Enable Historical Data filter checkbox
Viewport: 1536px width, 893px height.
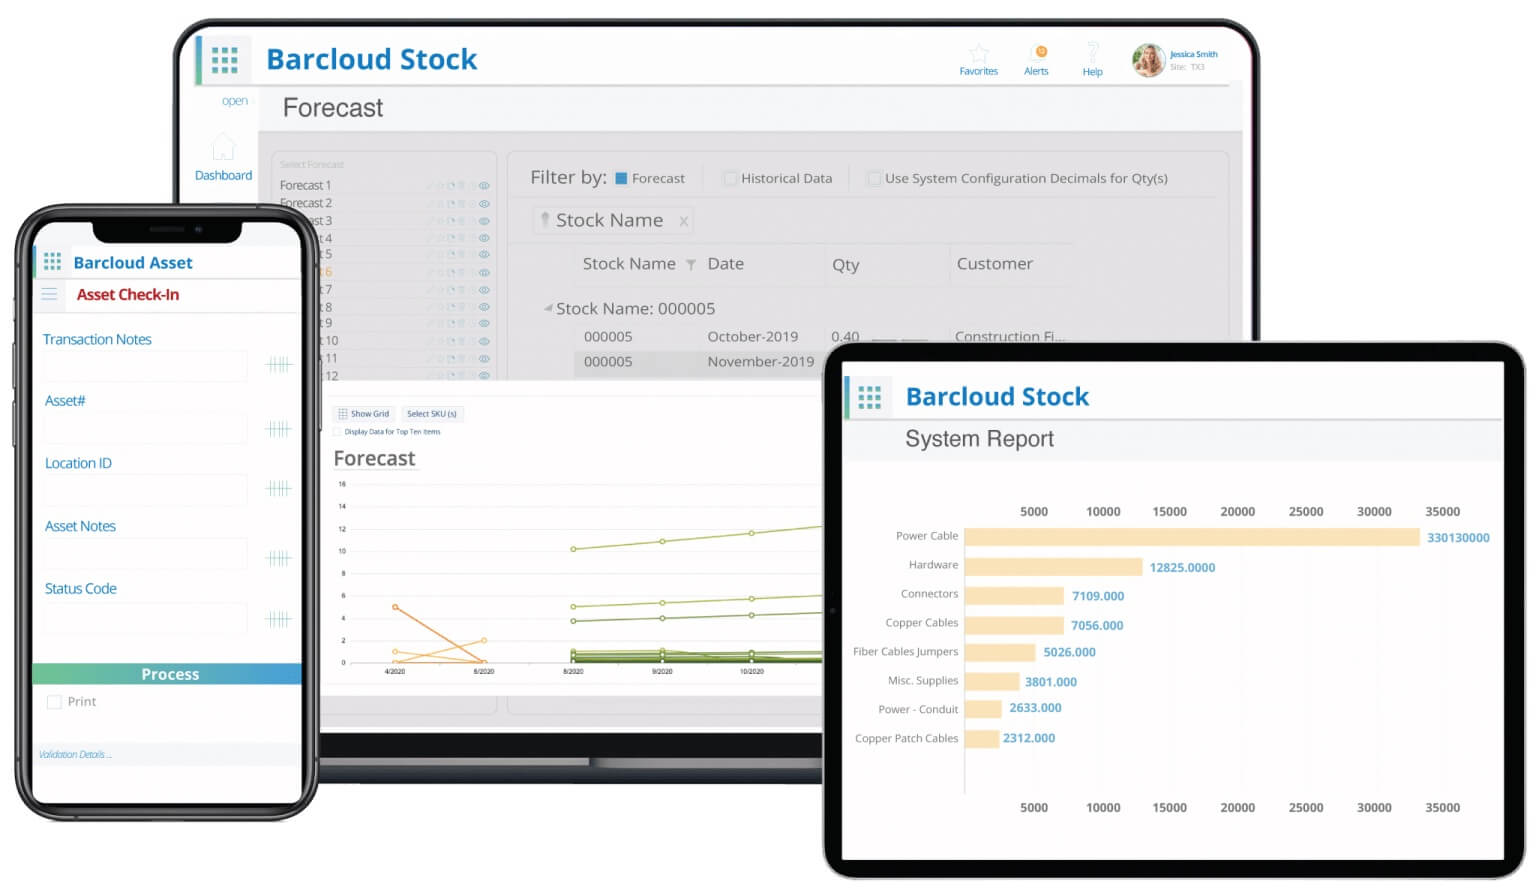[x=730, y=178]
